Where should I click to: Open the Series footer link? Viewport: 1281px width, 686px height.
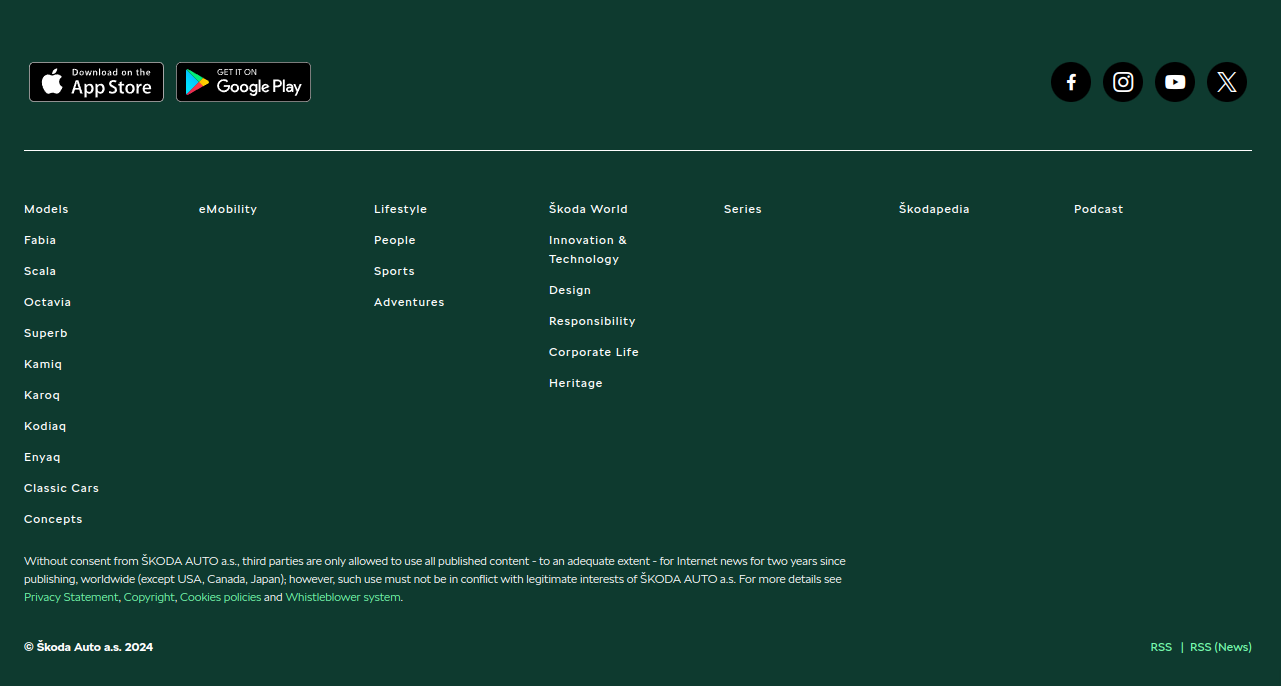pos(743,209)
